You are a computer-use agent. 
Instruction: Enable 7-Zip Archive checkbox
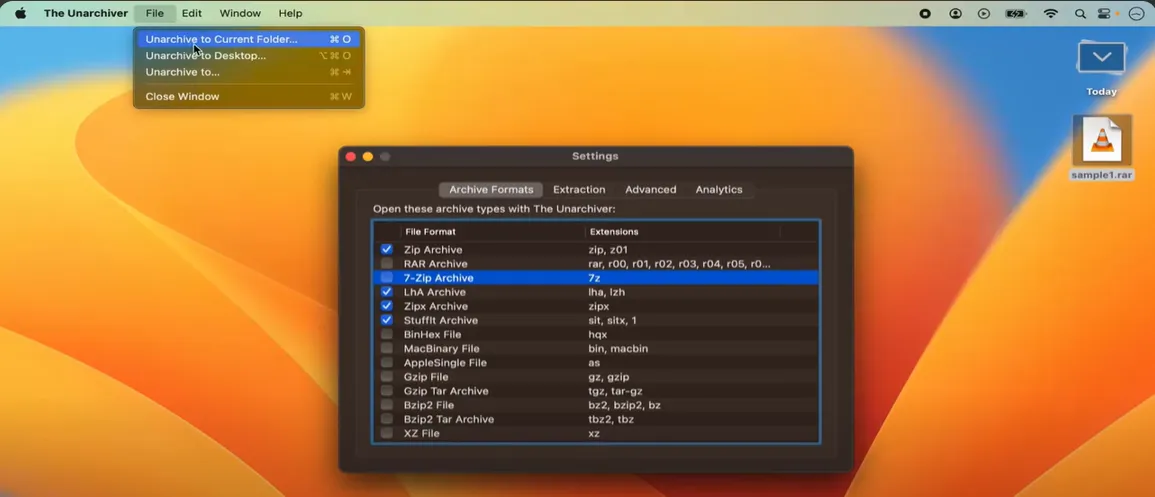pyautogui.click(x=387, y=278)
